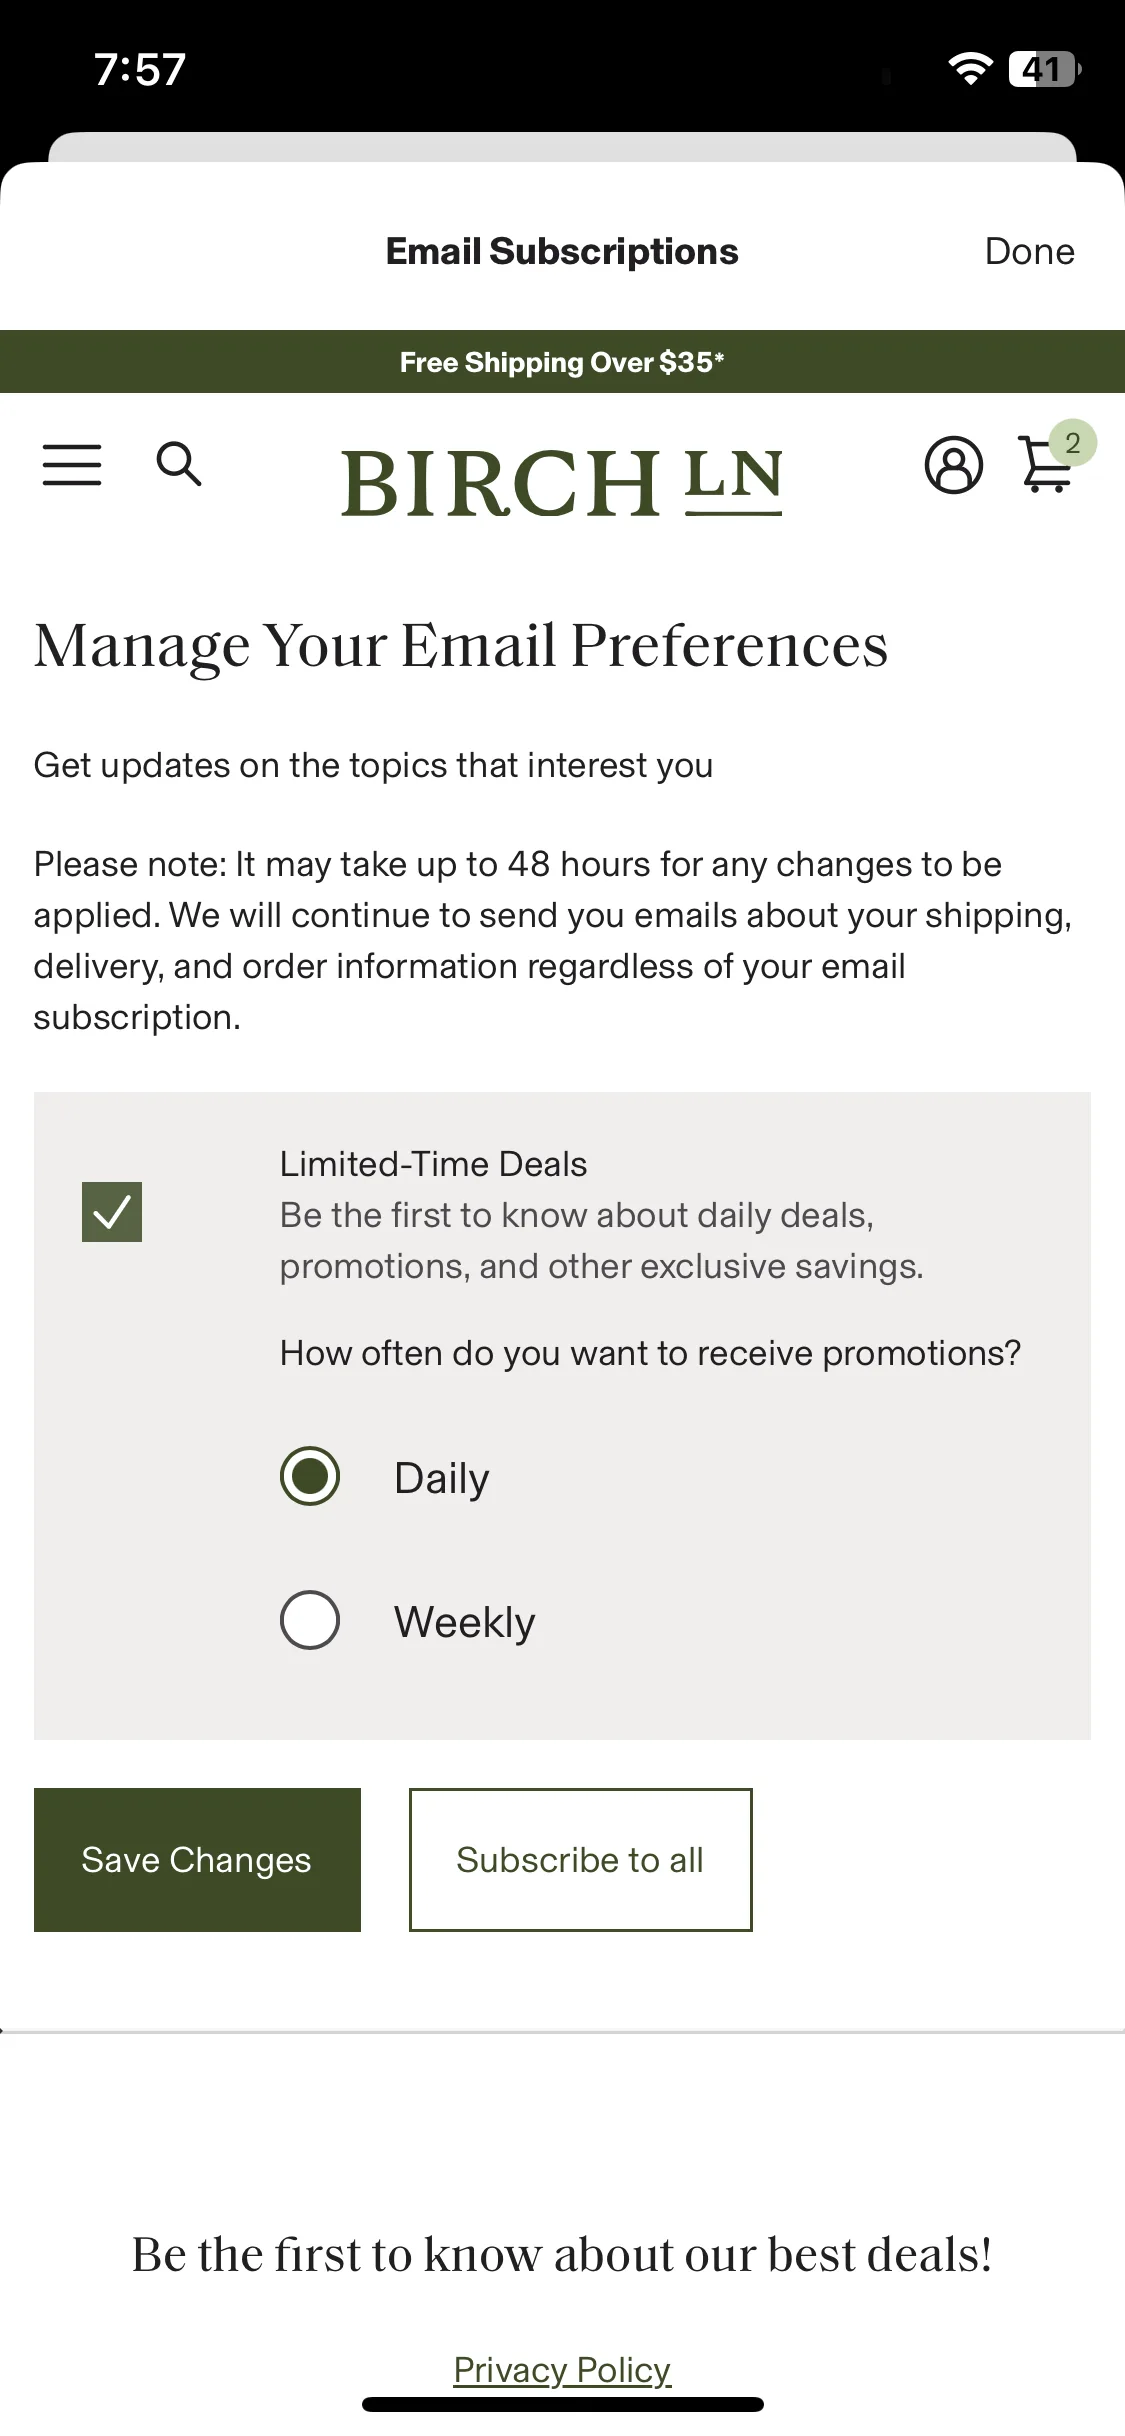Tap the Free Shipping Over $35 banner
1125x2436 pixels.
click(562, 361)
